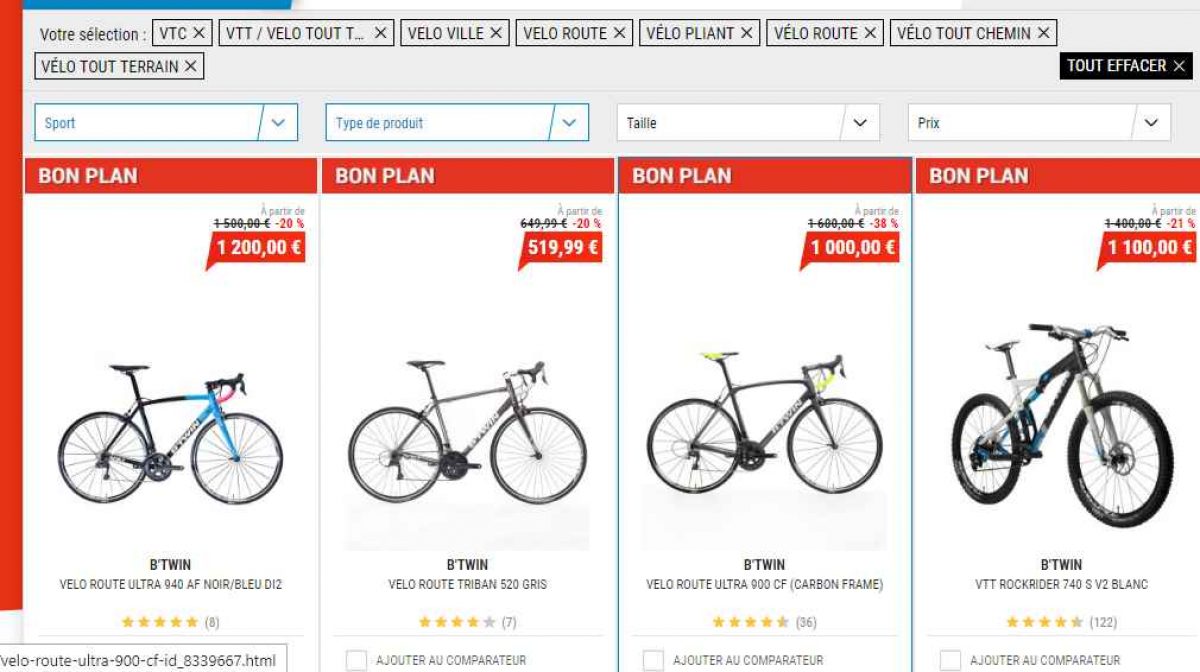The image size is (1200, 672).
Task: Remove the VÉLO TOUT CHEMIN filter
Action: (1044, 33)
